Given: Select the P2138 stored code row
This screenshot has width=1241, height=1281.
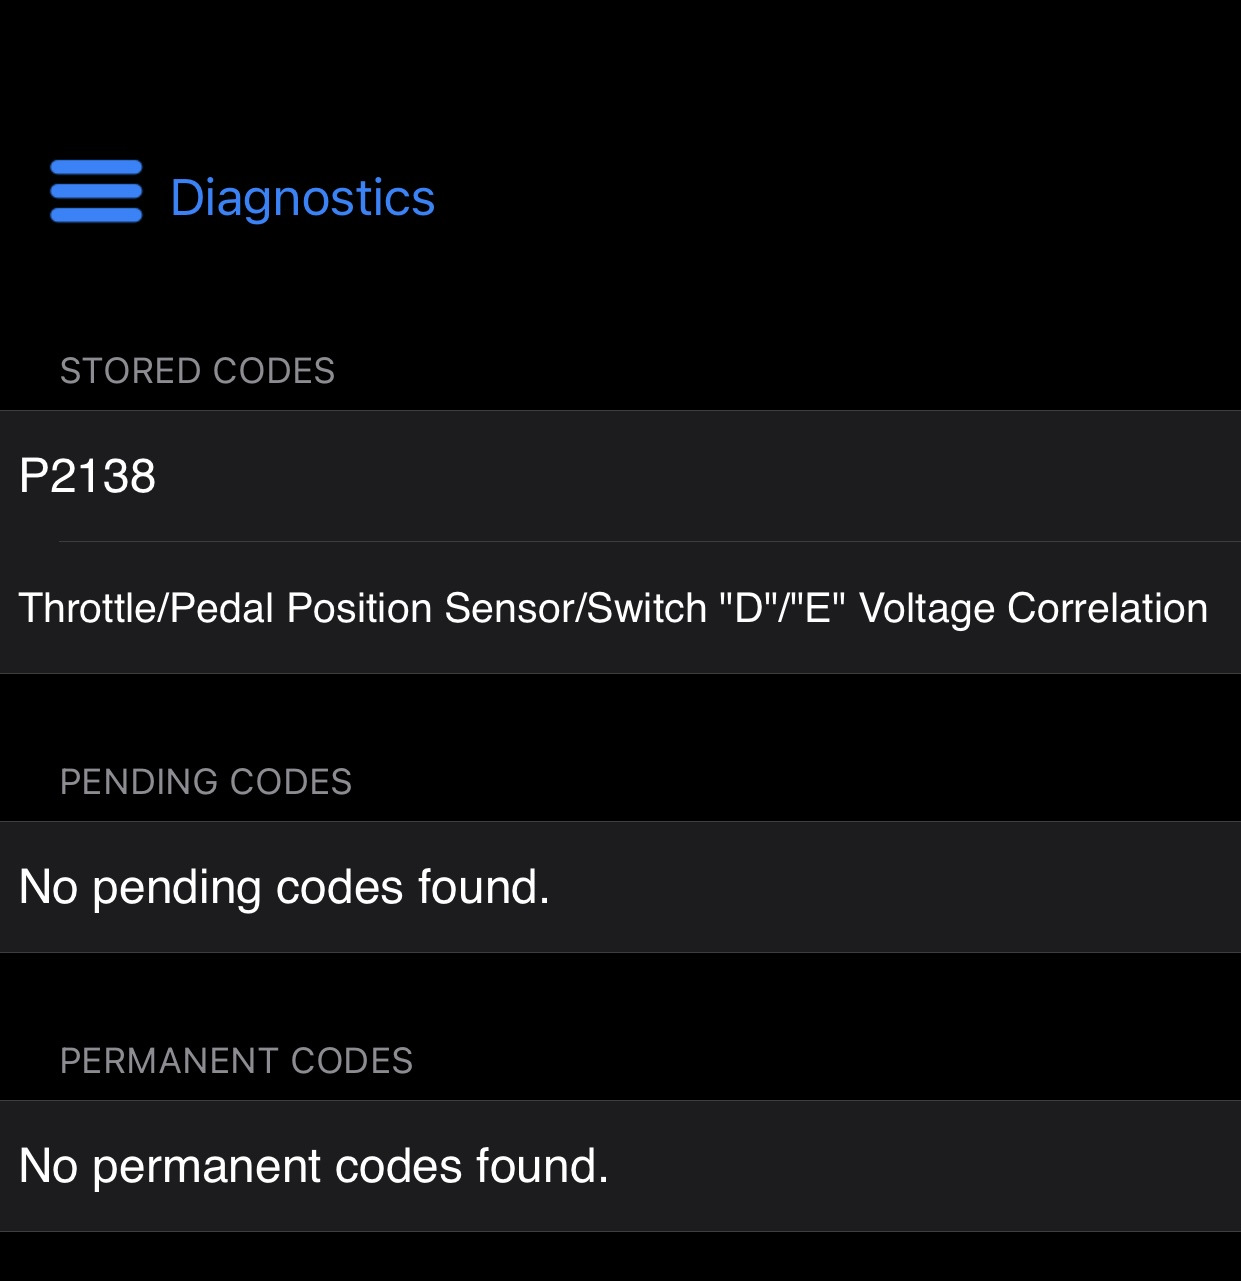Looking at the screenshot, I should point(620,476).
